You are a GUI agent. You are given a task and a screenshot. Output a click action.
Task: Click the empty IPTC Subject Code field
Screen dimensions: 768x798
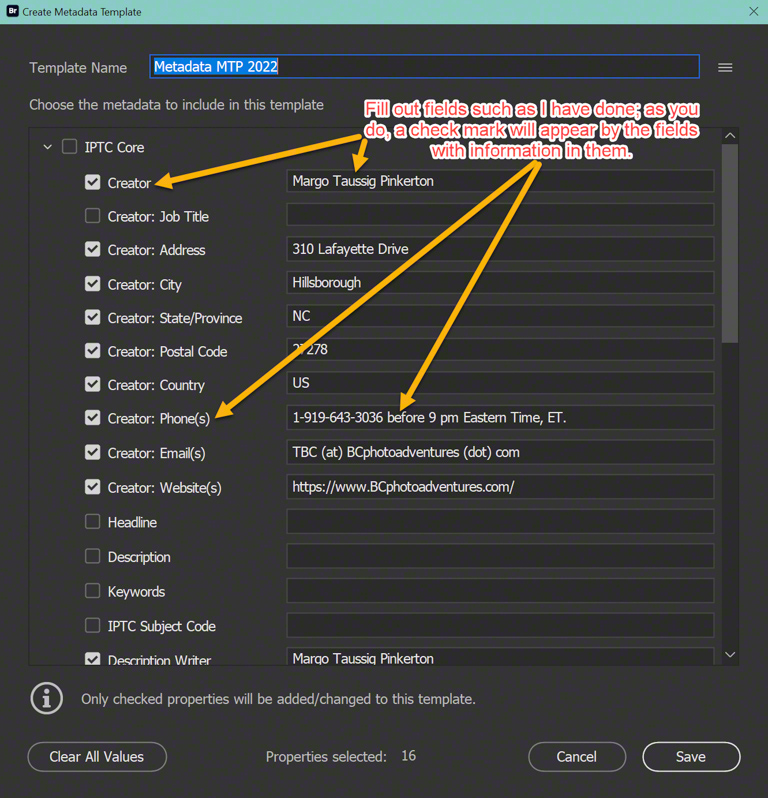coord(500,625)
